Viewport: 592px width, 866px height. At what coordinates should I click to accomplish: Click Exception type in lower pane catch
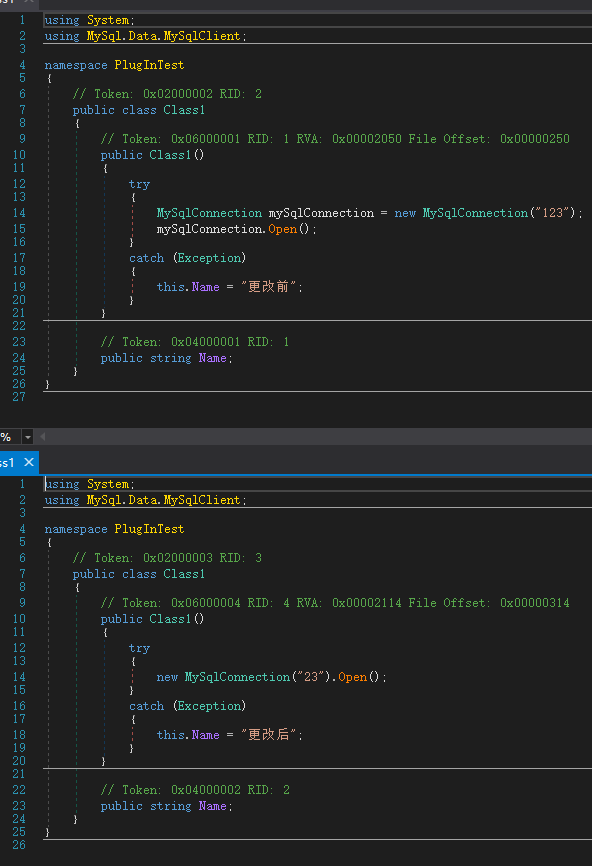pyautogui.click(x=209, y=706)
